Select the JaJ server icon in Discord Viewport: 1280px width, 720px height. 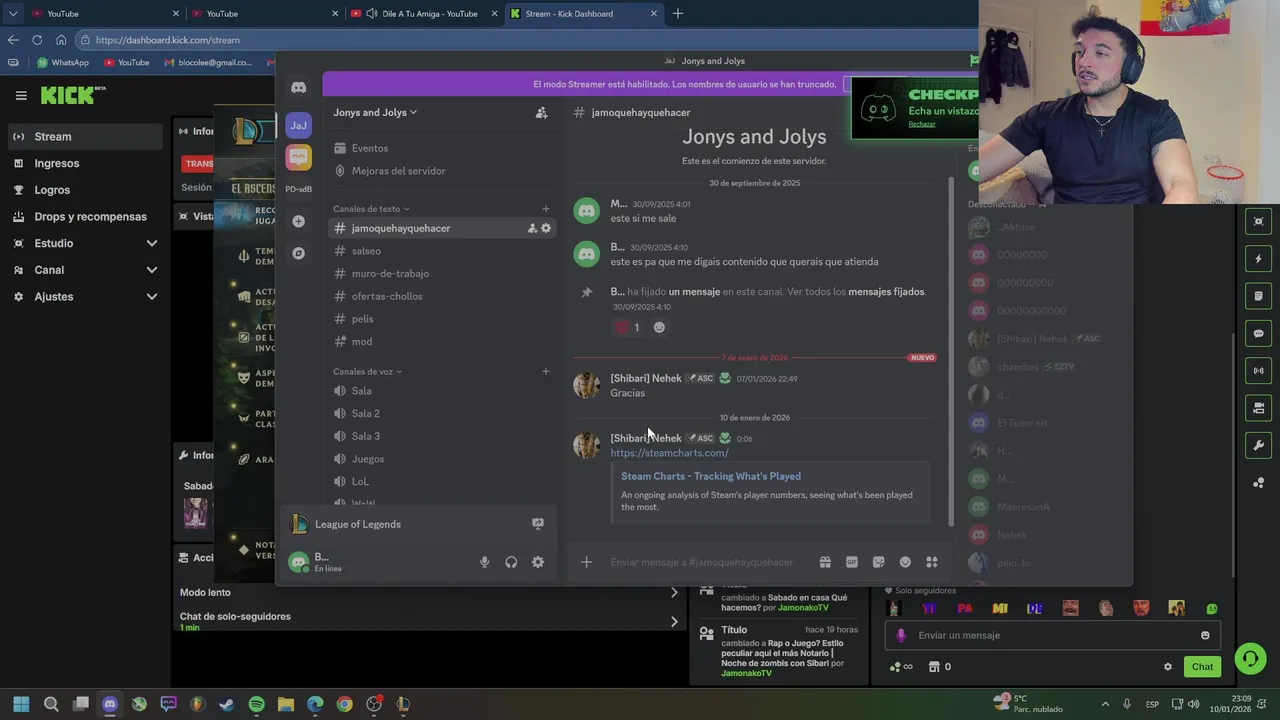click(x=298, y=125)
